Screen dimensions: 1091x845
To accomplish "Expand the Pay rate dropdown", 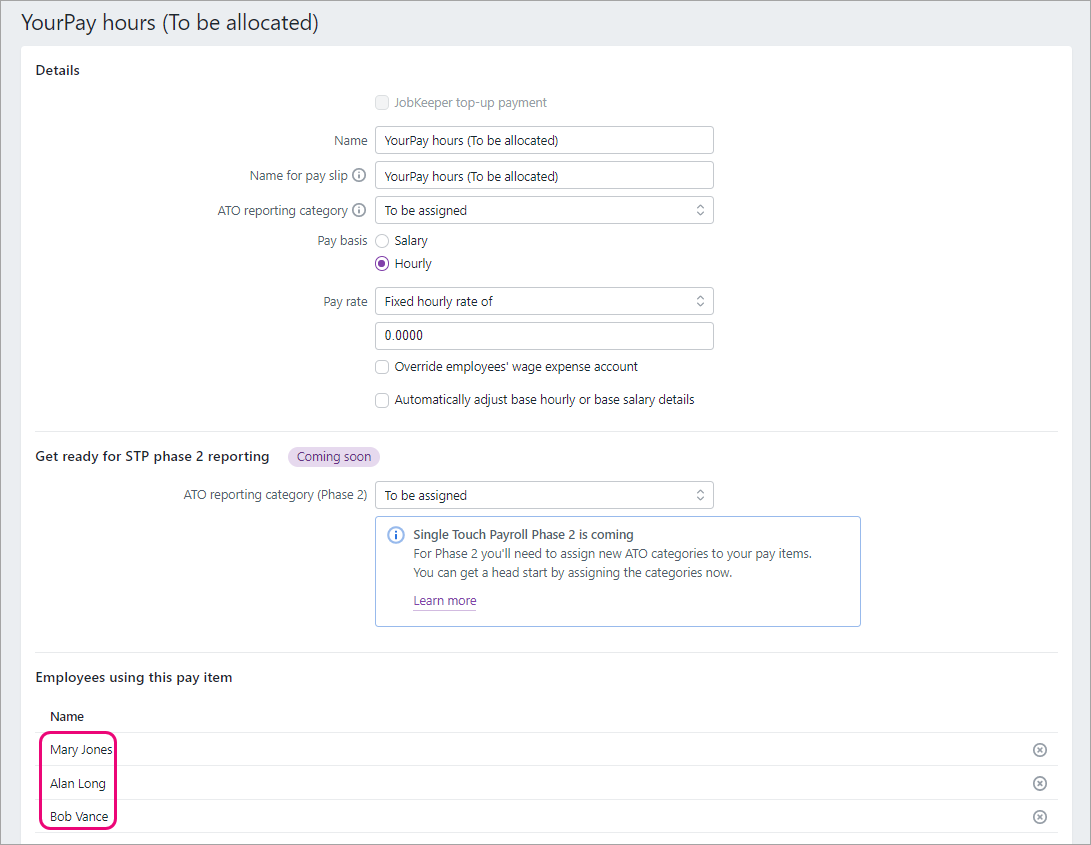I will [543, 301].
